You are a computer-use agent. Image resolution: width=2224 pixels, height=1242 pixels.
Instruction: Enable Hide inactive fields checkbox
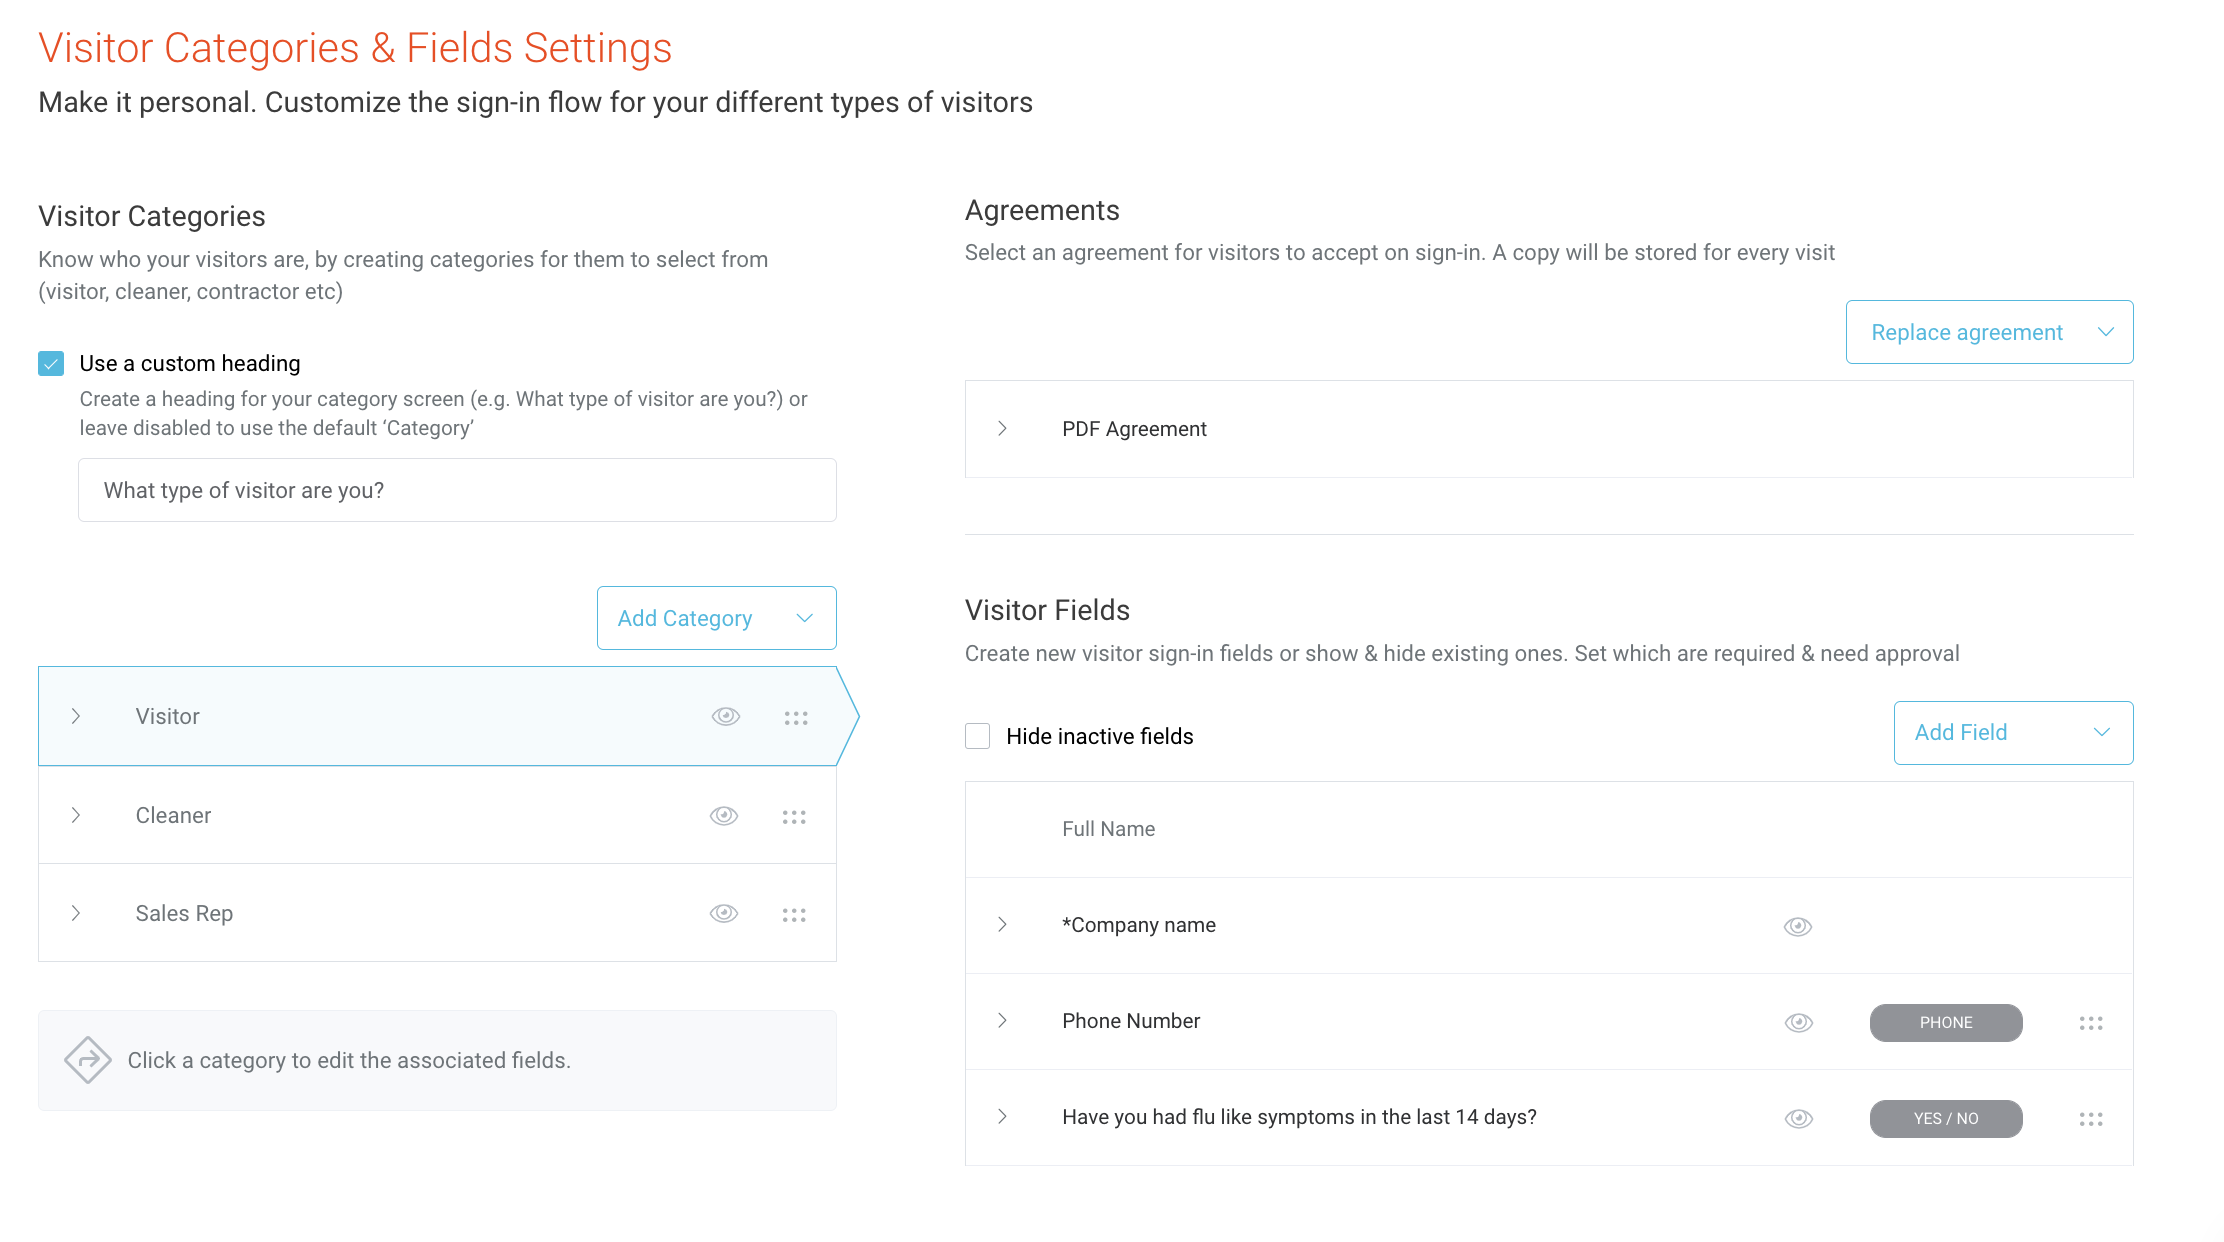coord(978,736)
